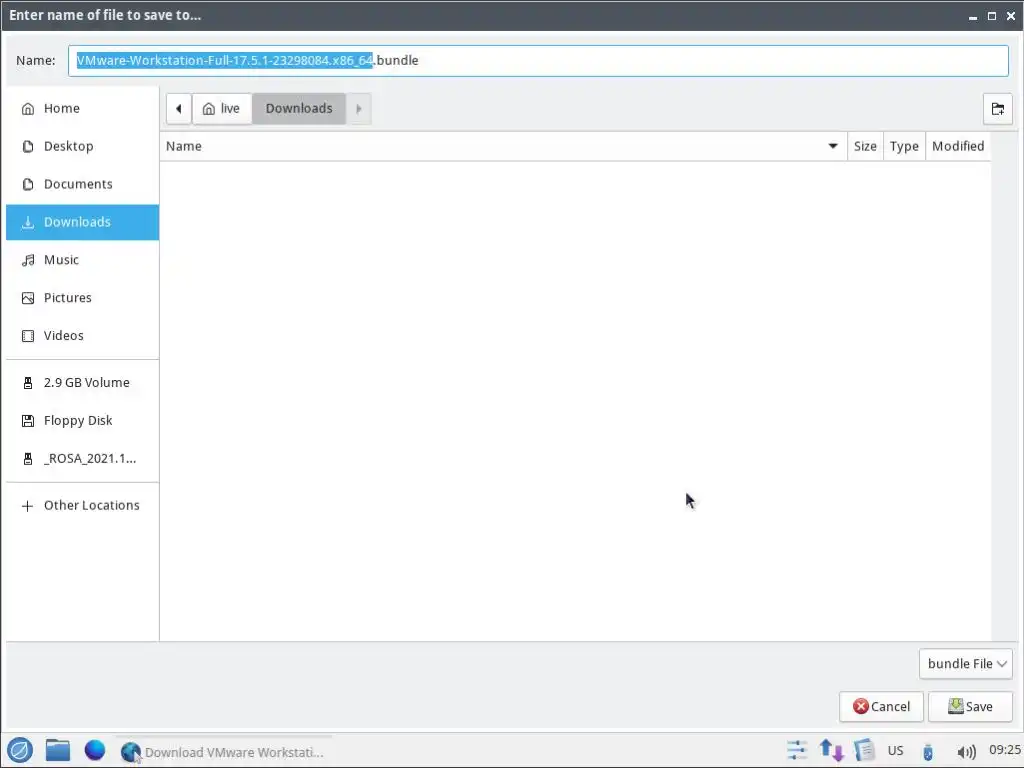Open the ROSA start menu icon
Screen dimensions: 1024x768
tap(20, 750)
